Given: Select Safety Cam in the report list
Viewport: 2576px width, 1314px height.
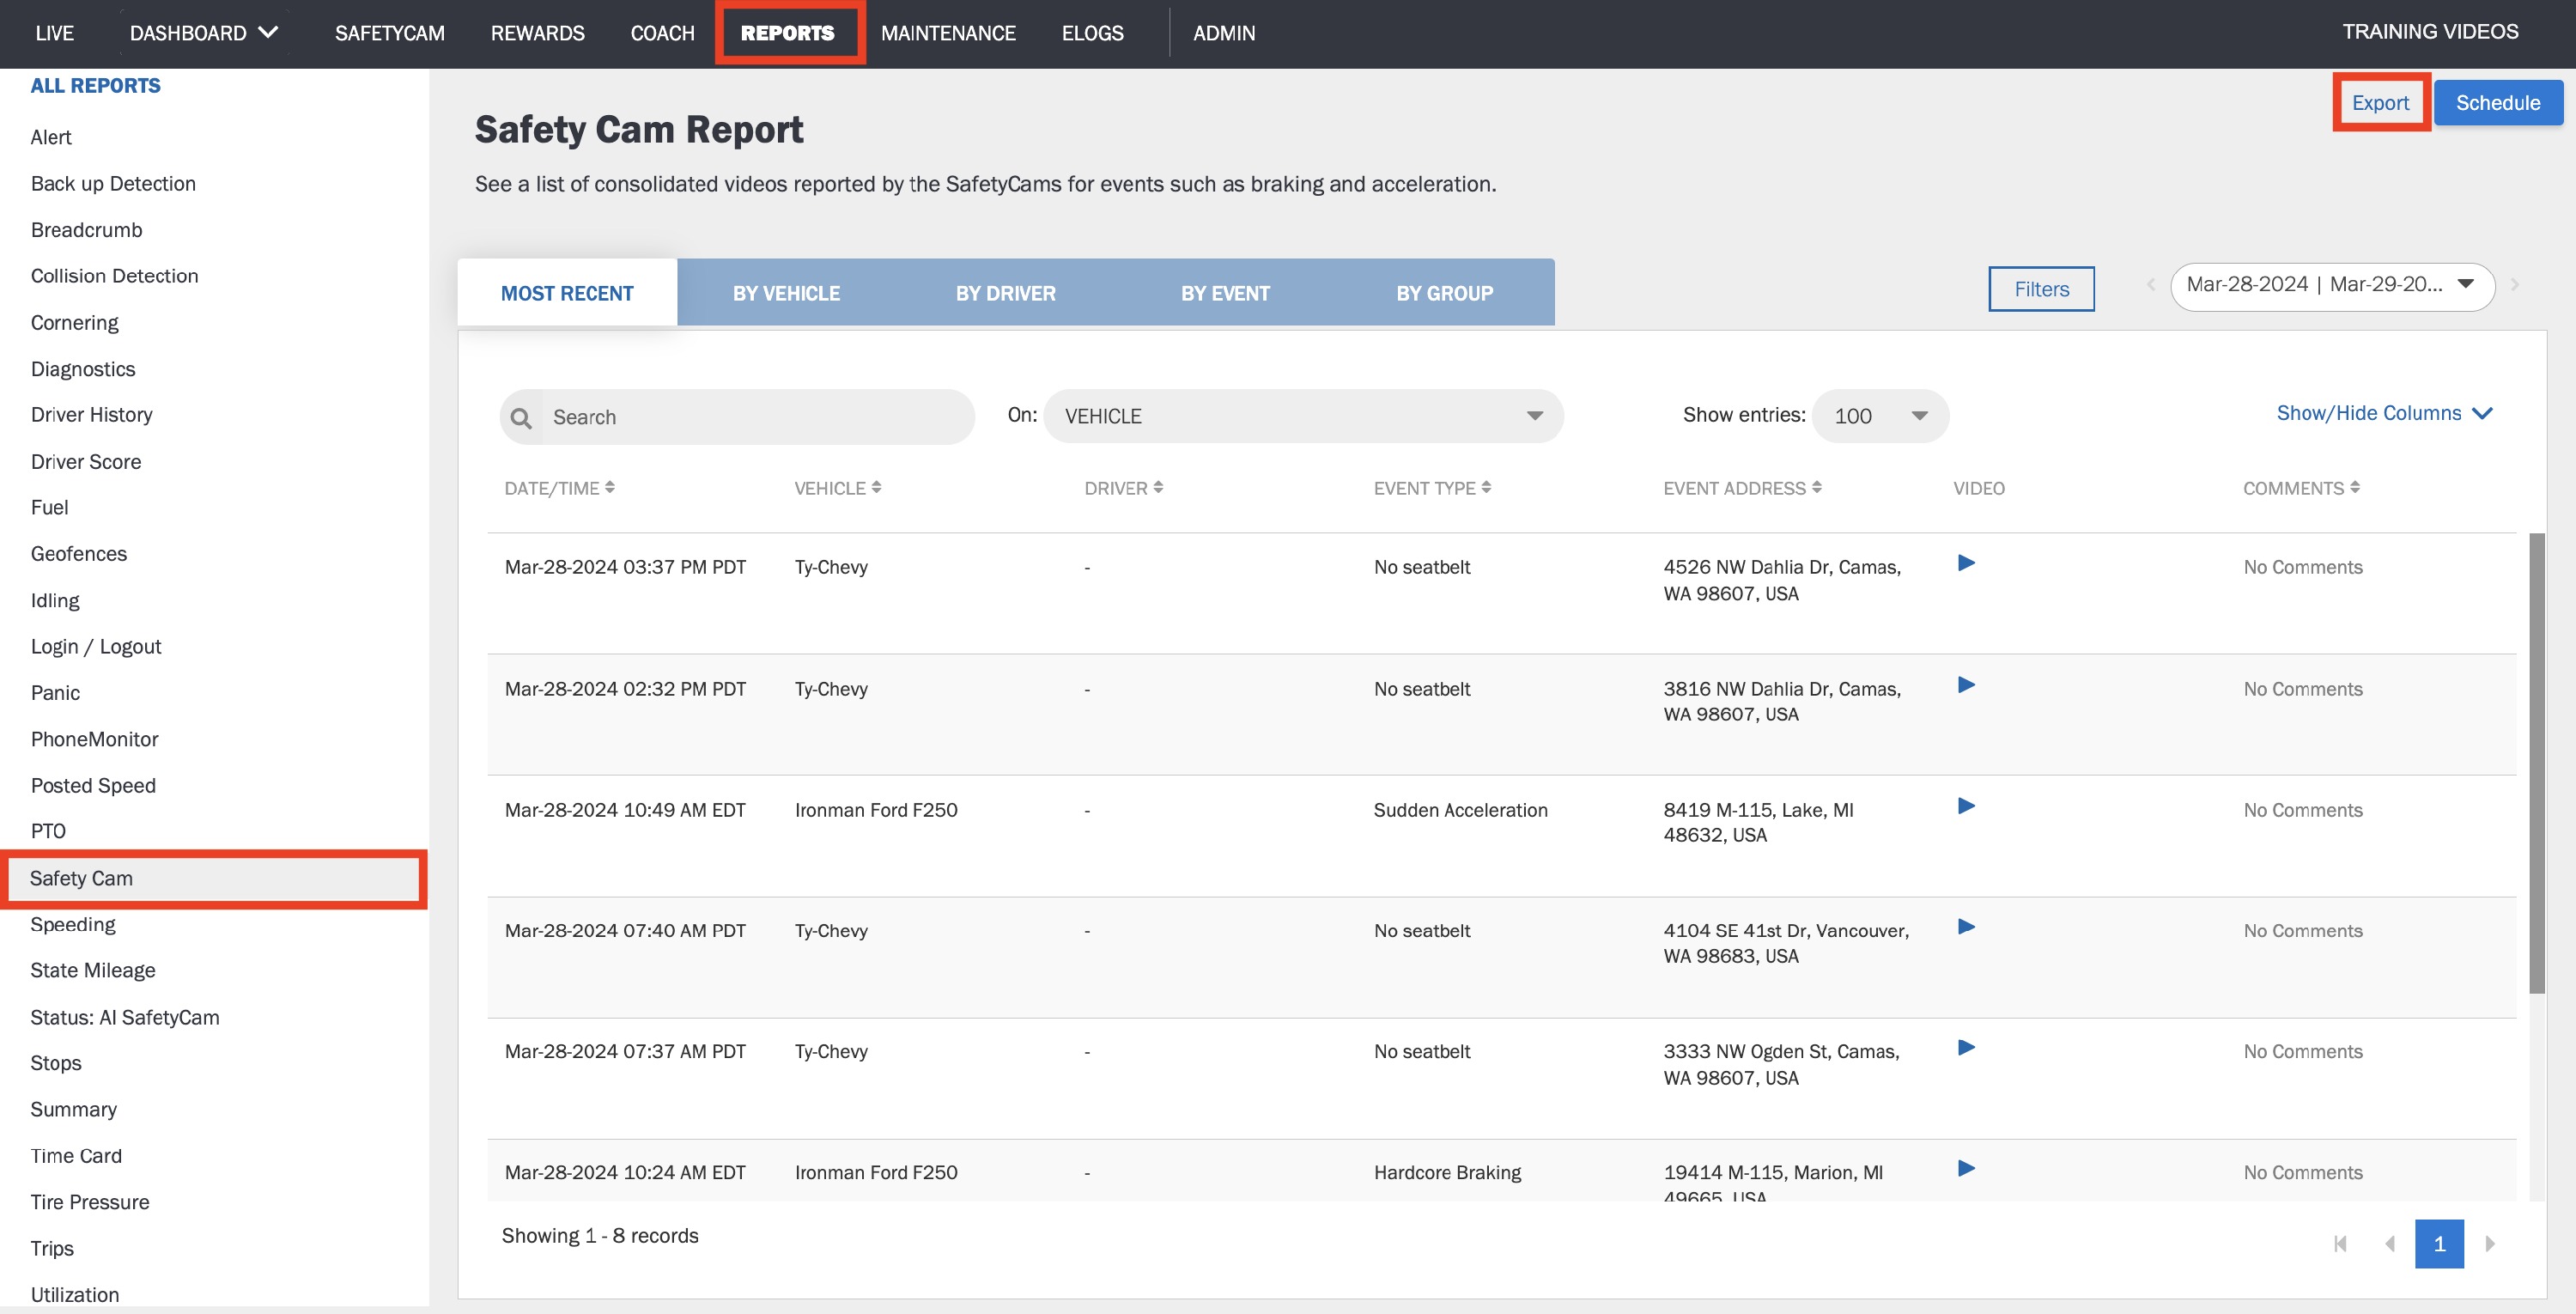Looking at the screenshot, I should coord(214,879).
